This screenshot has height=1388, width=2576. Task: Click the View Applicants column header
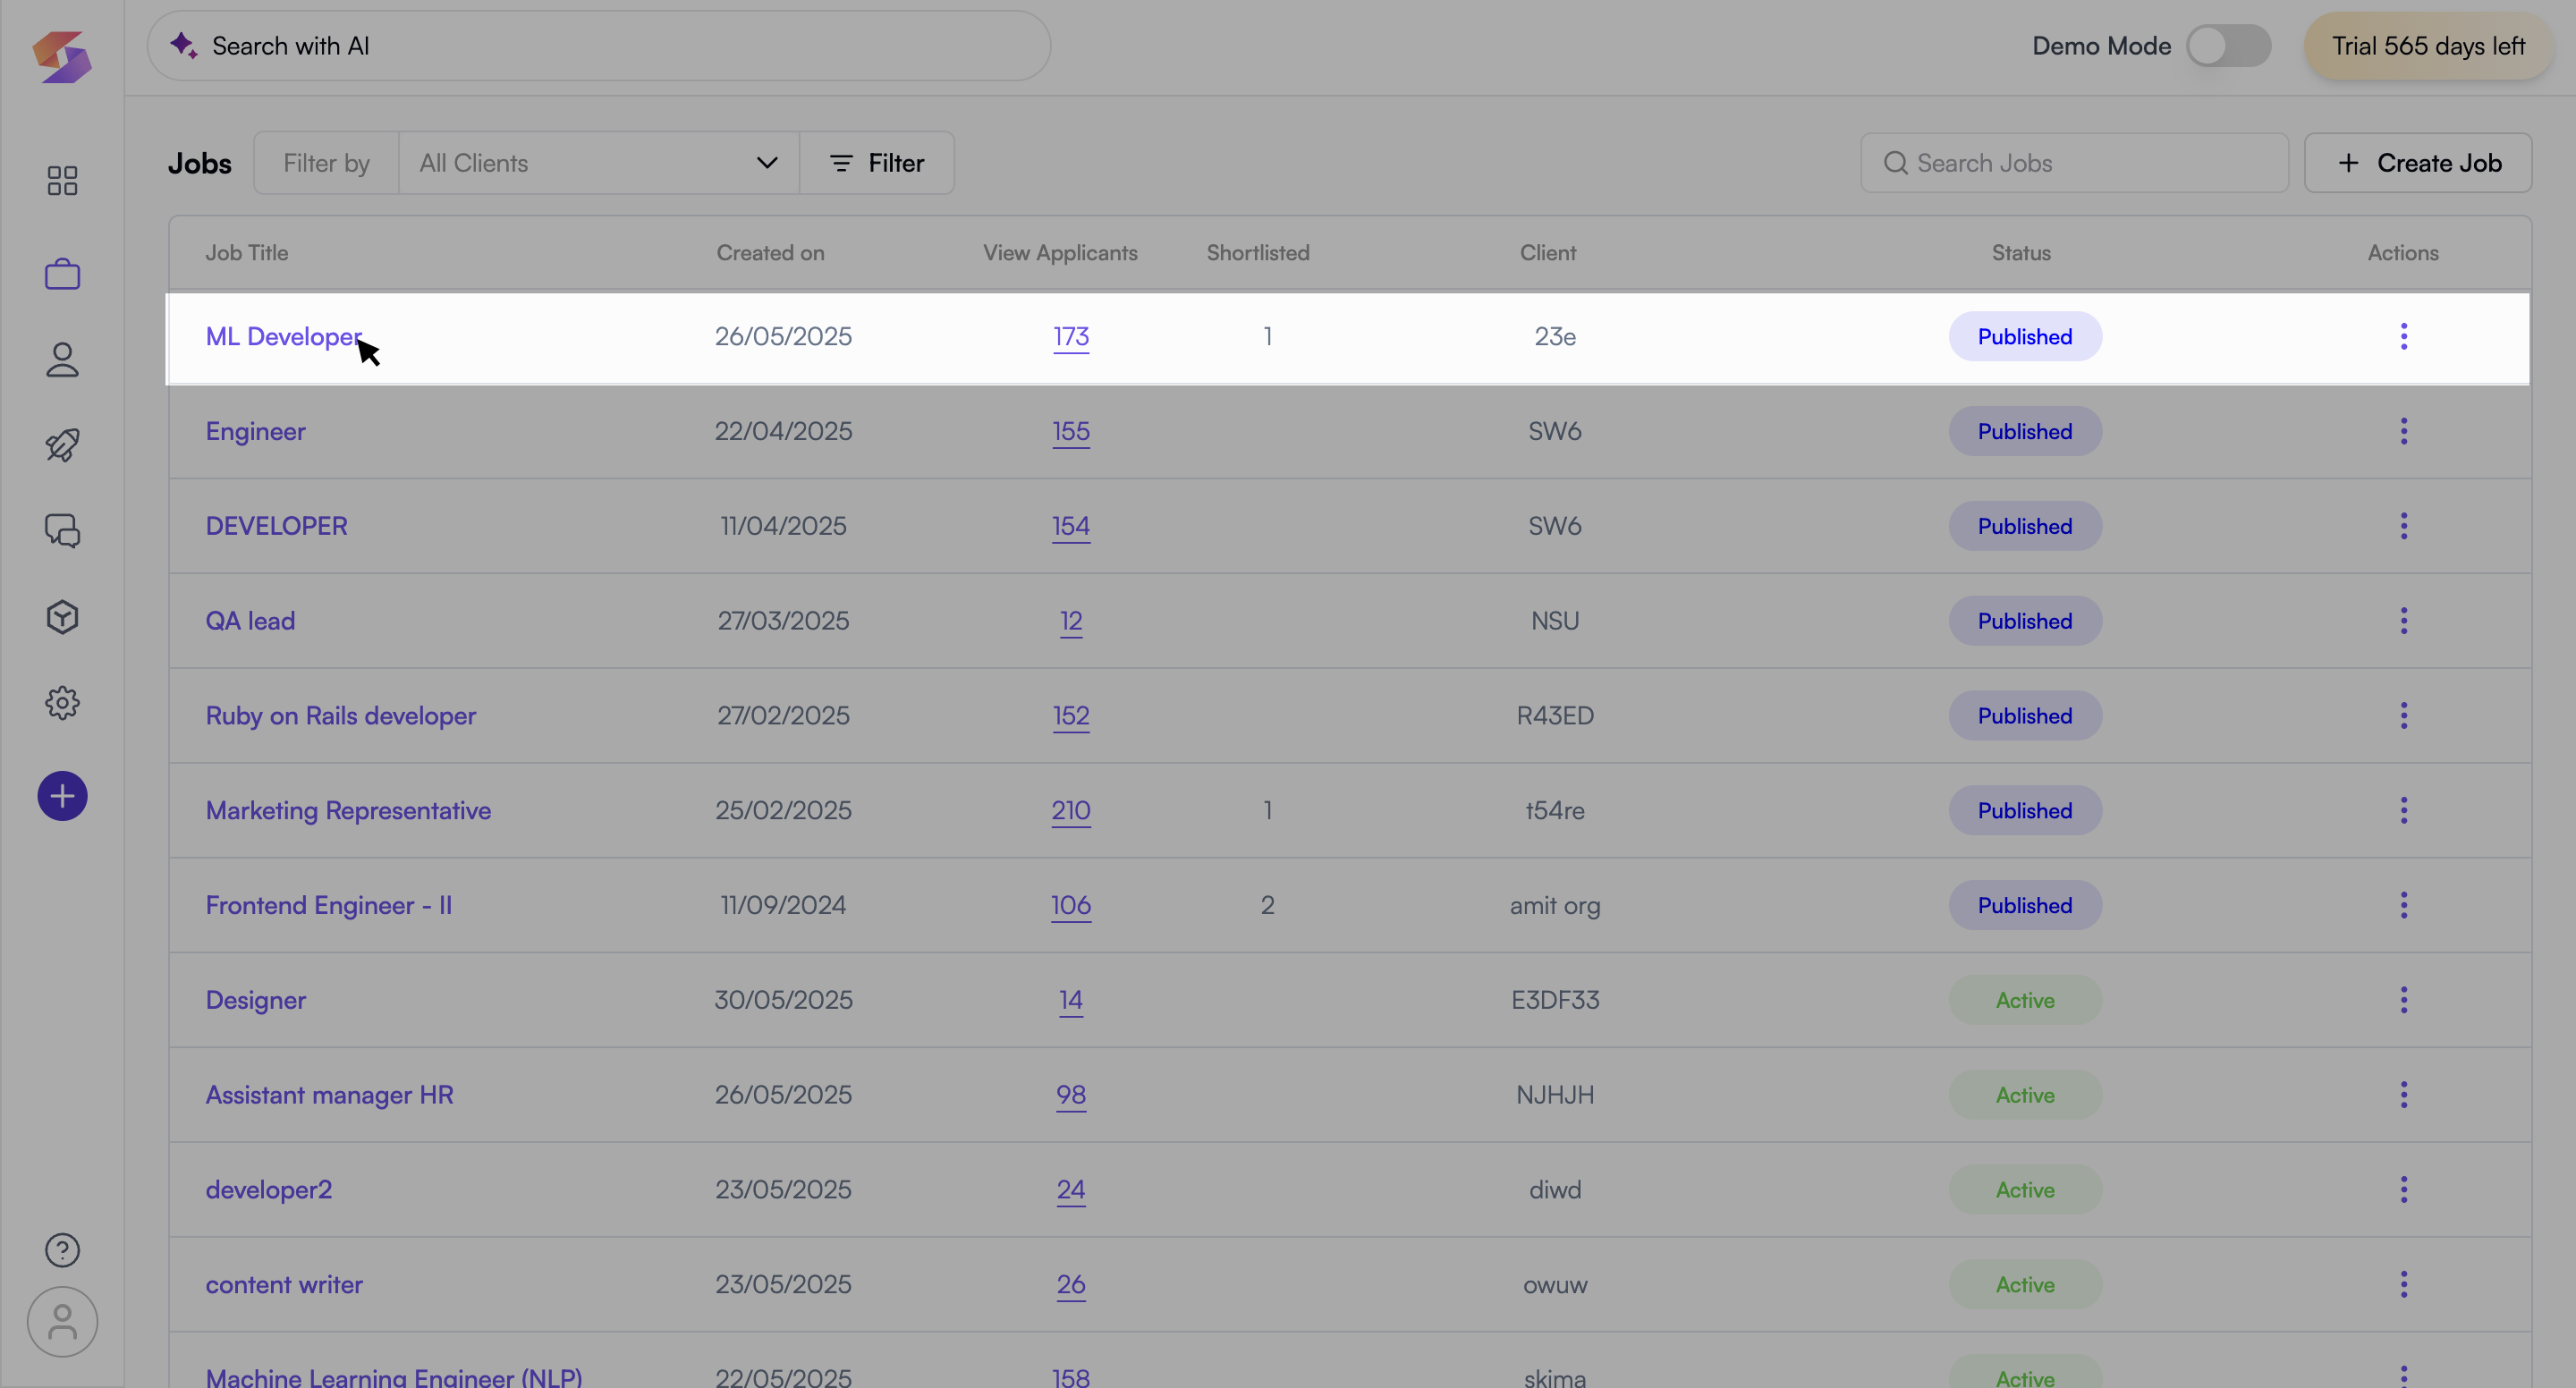point(1060,253)
